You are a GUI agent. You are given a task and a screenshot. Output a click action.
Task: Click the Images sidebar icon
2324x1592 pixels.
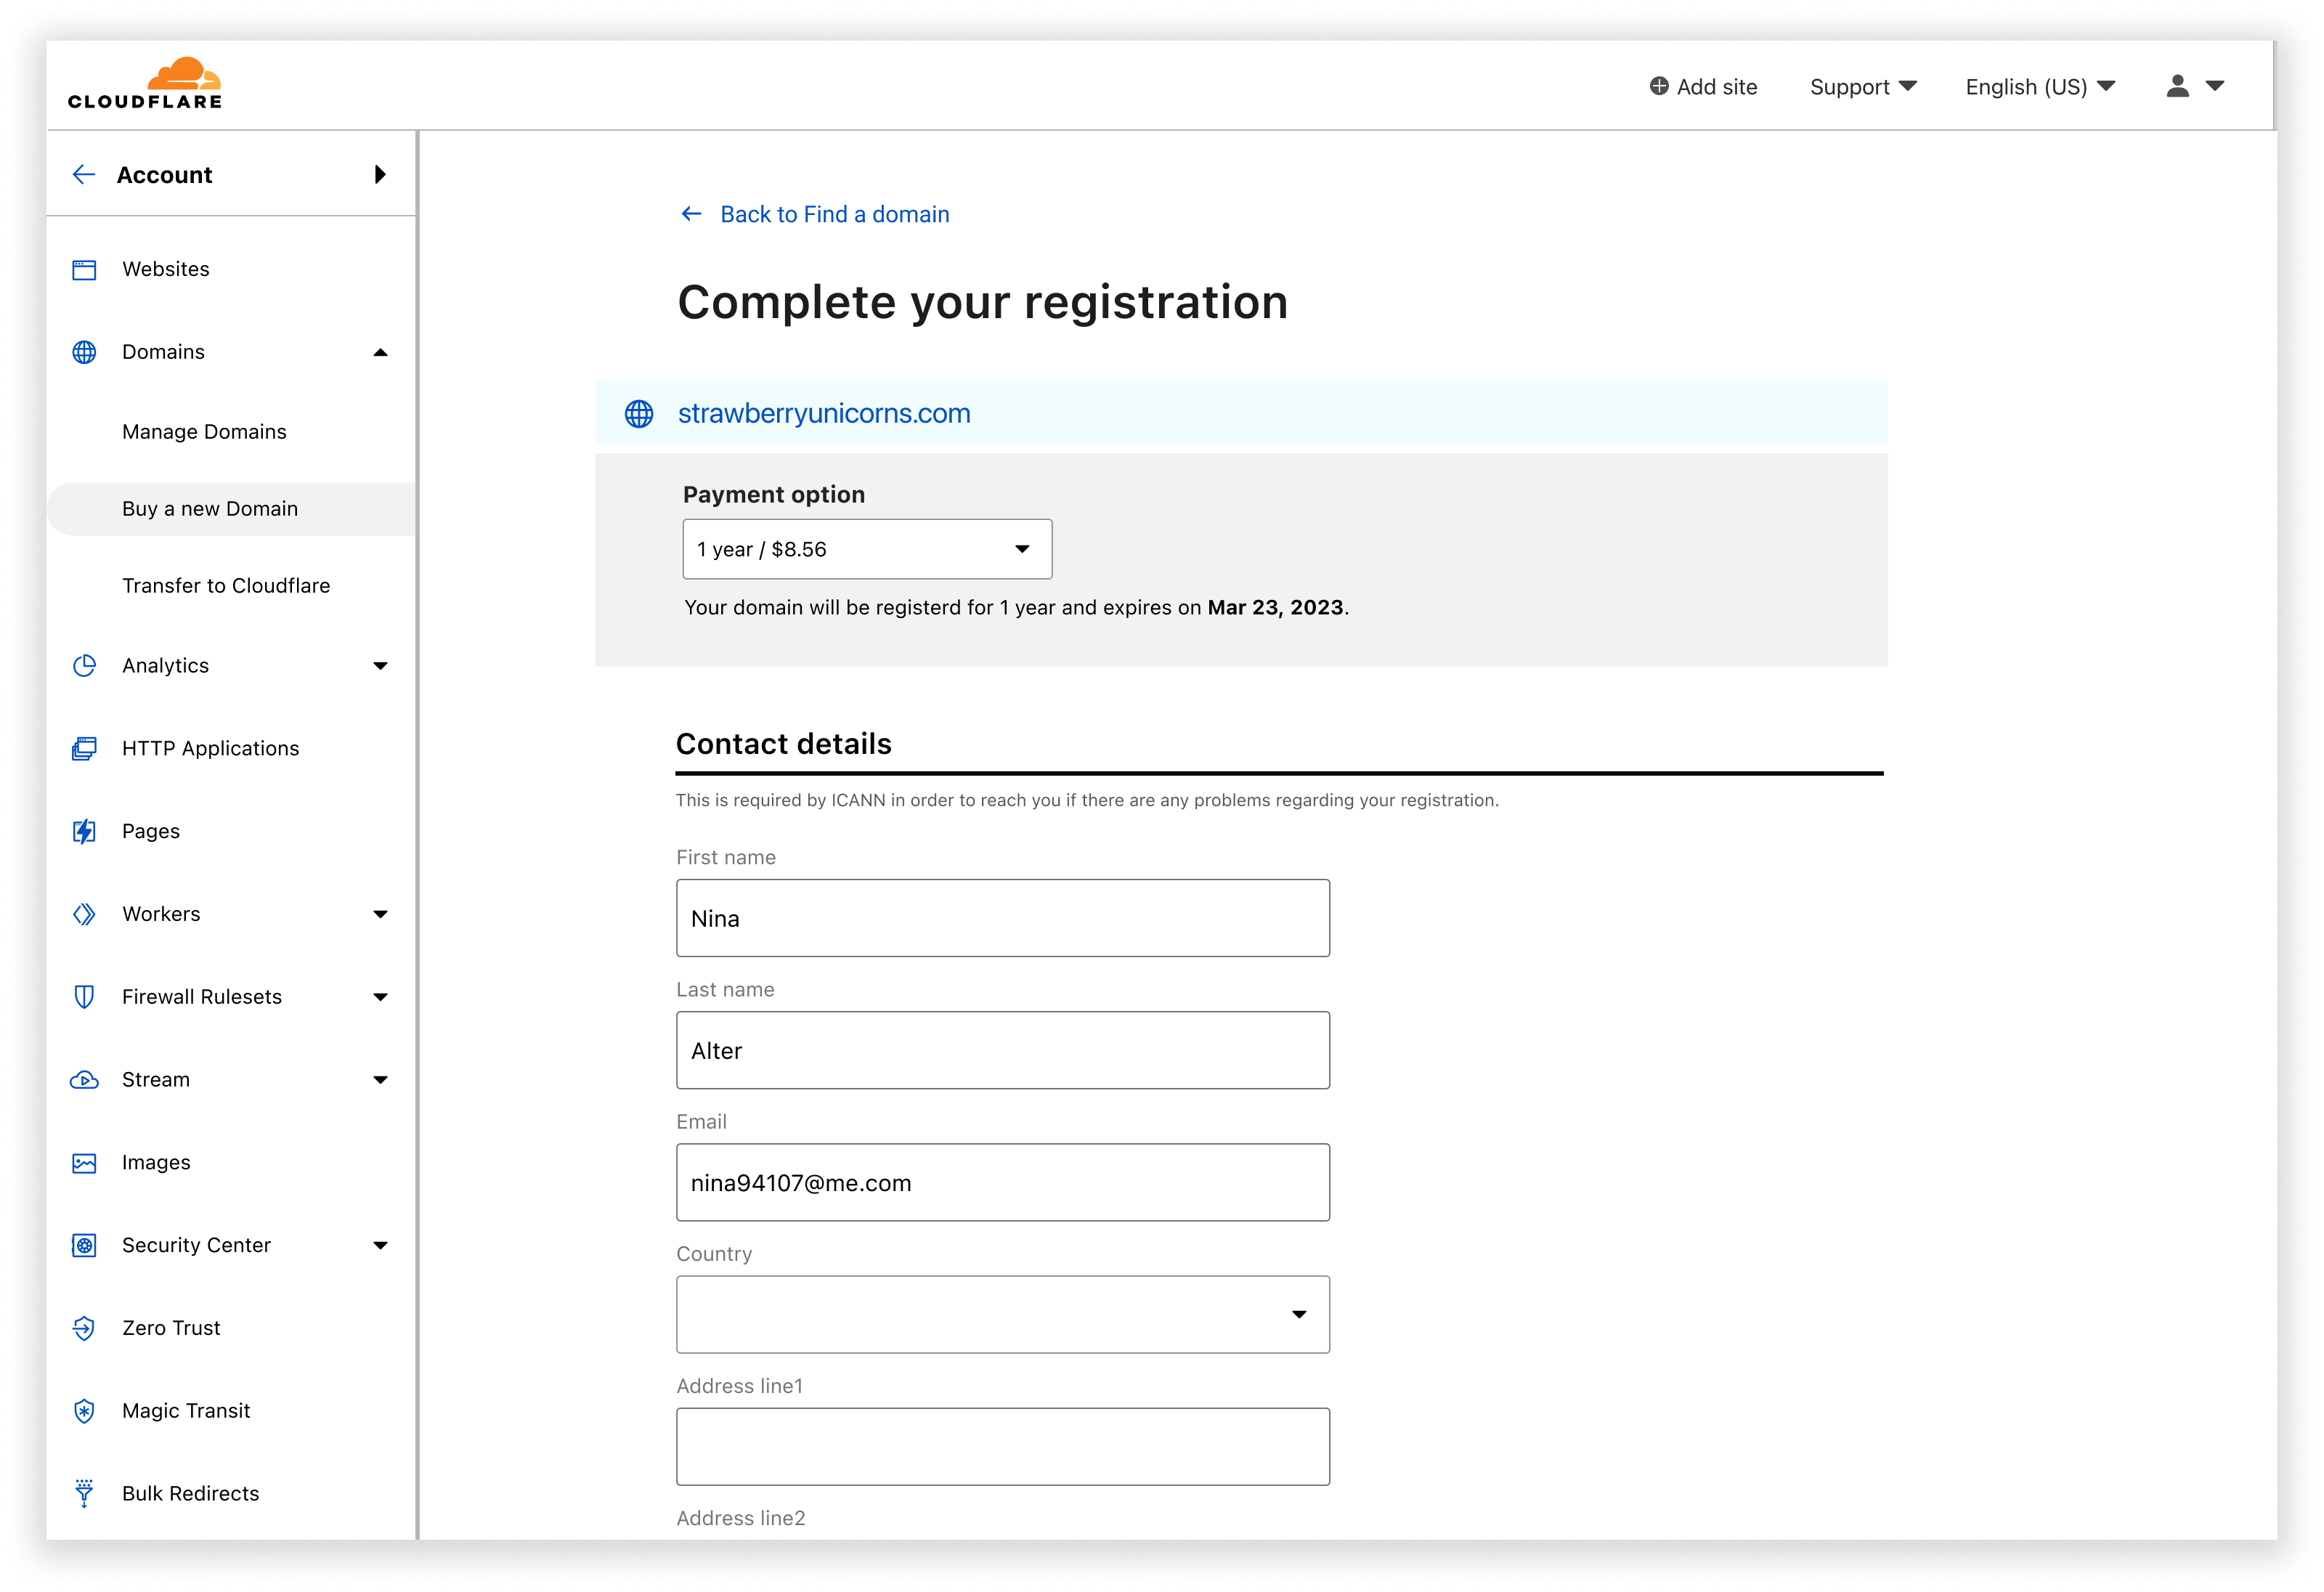[84, 1163]
